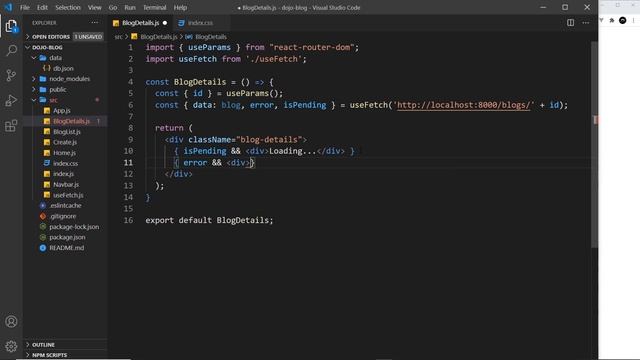Open BlogList.js in the explorer
This screenshot has height=360, width=640.
(67, 132)
